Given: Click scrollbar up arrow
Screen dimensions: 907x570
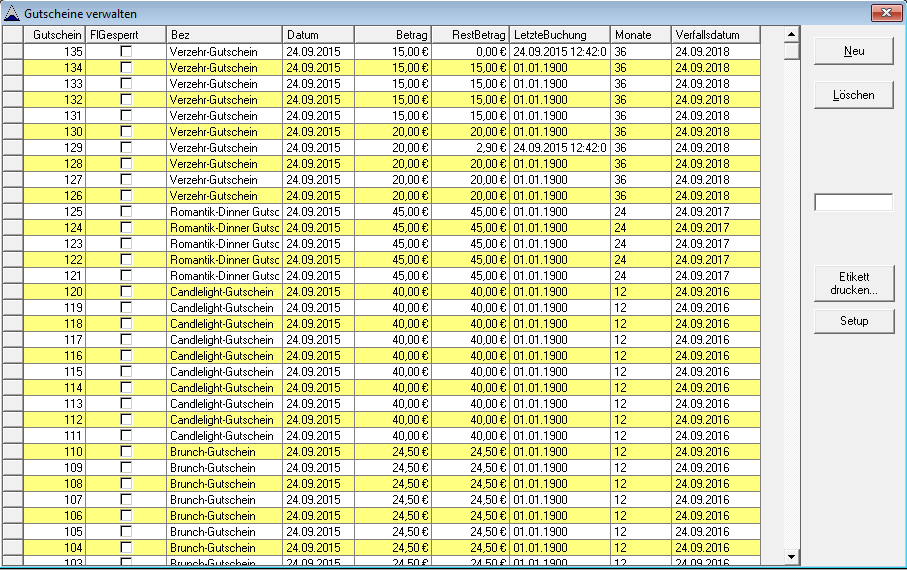Looking at the screenshot, I should point(791,35).
